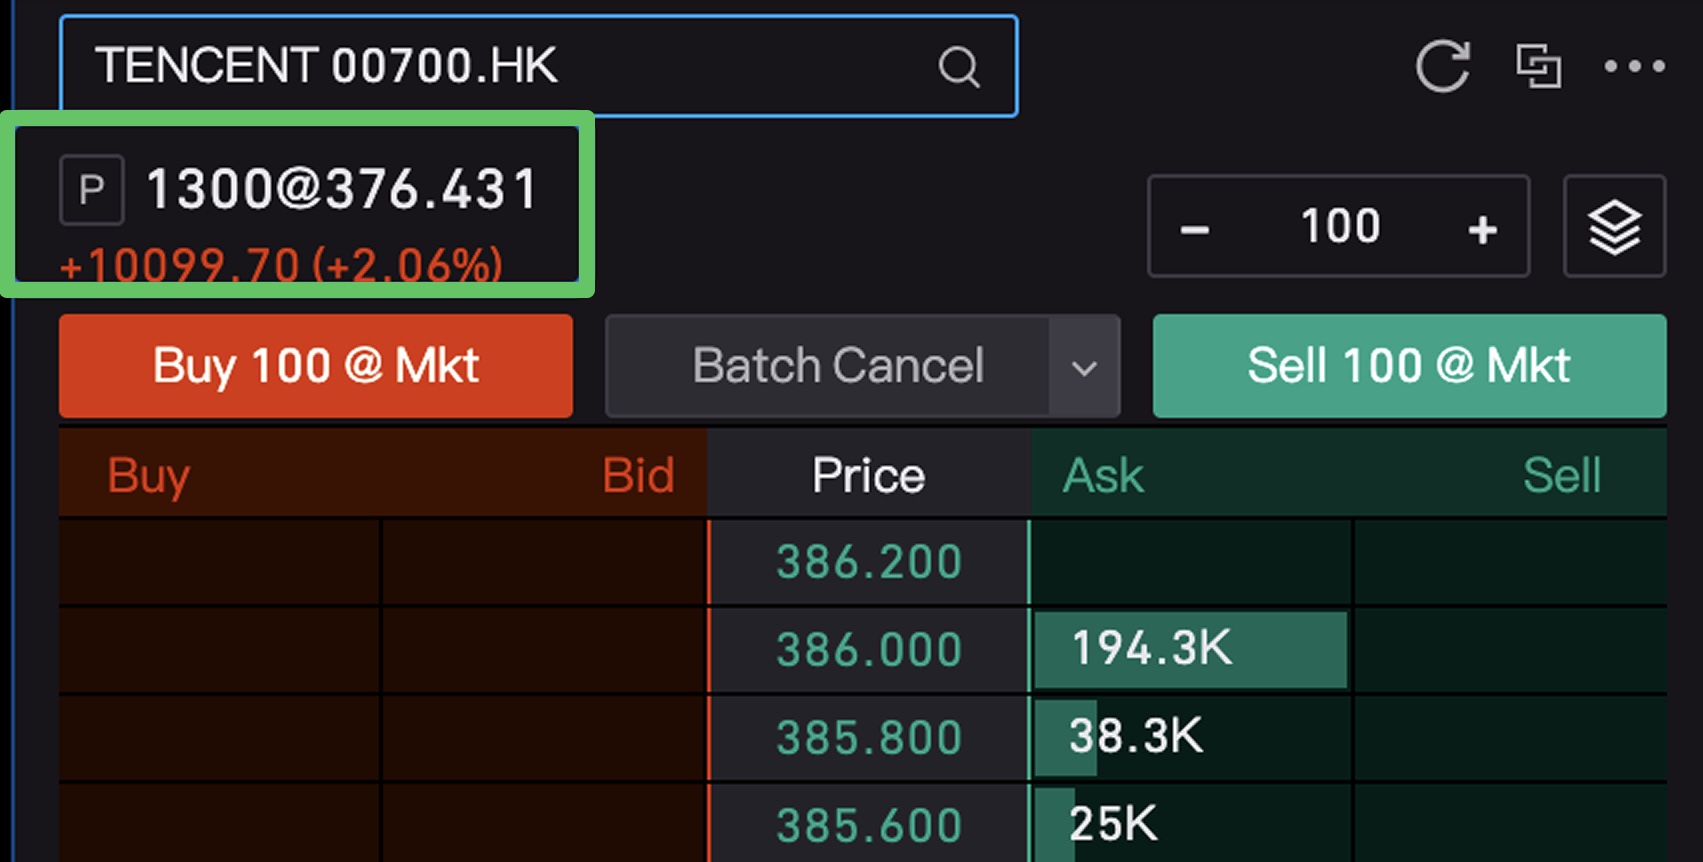Image resolution: width=1703 pixels, height=862 pixels.
Task: Click the refresh icon
Action: (1442, 67)
